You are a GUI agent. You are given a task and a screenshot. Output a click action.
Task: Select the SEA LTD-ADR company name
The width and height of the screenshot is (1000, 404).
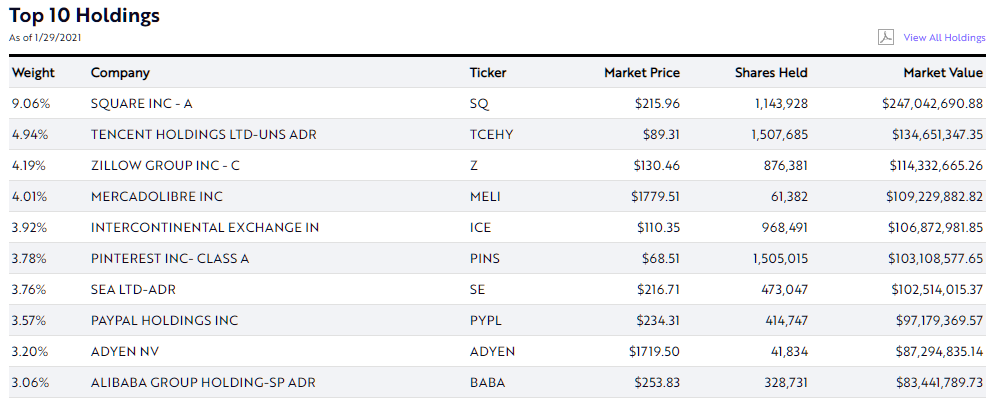point(133,290)
